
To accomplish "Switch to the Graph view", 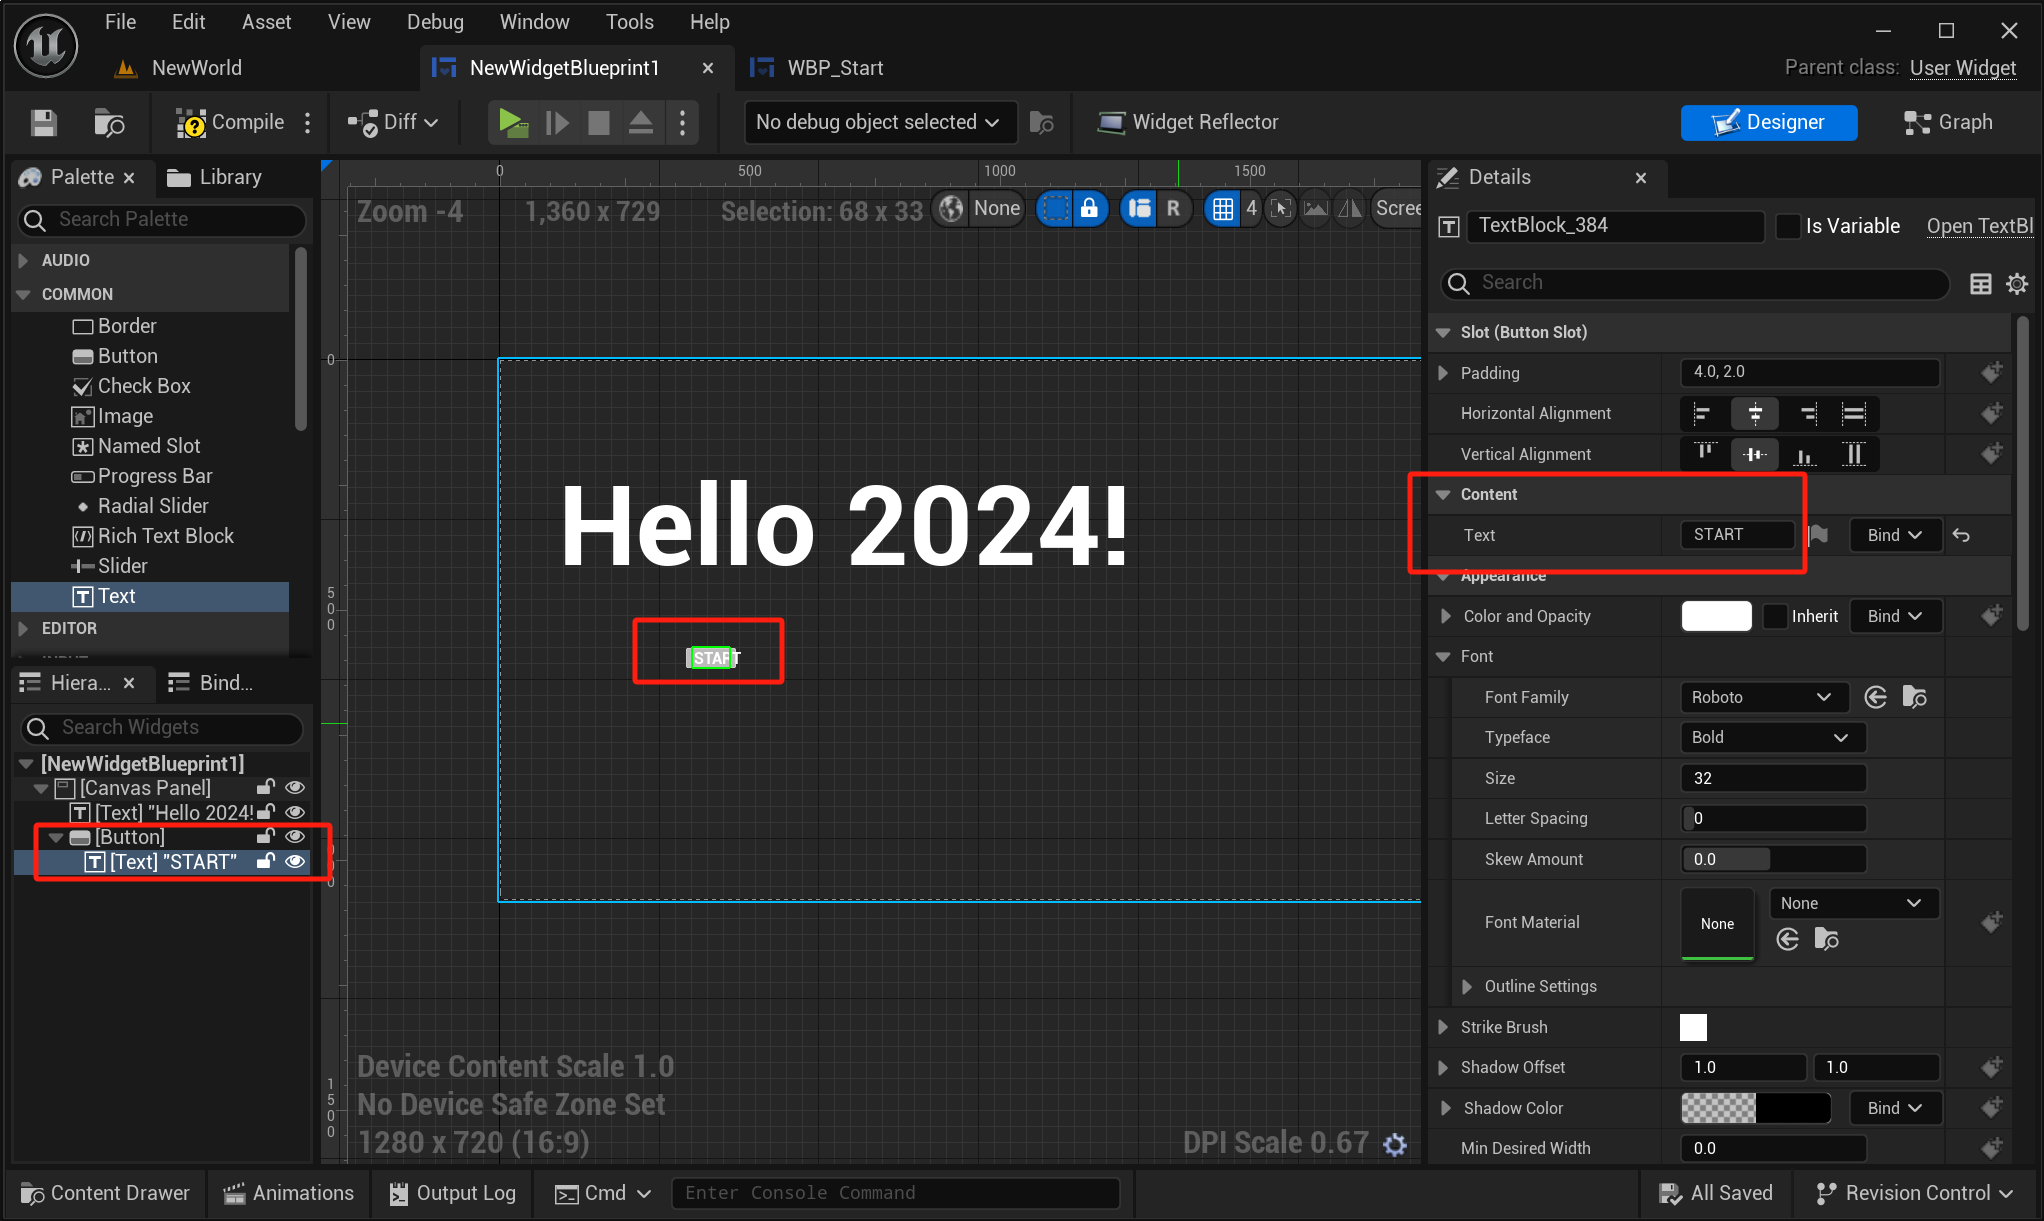I will click(1948, 122).
